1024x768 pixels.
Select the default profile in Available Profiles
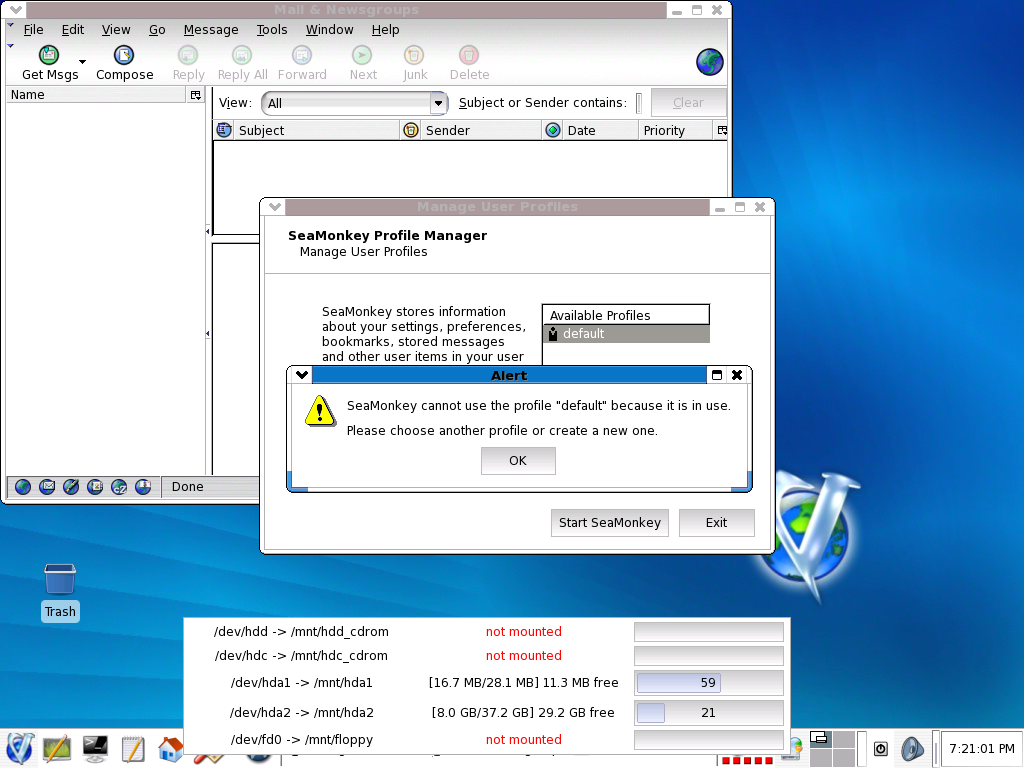pyautogui.click(x=626, y=334)
